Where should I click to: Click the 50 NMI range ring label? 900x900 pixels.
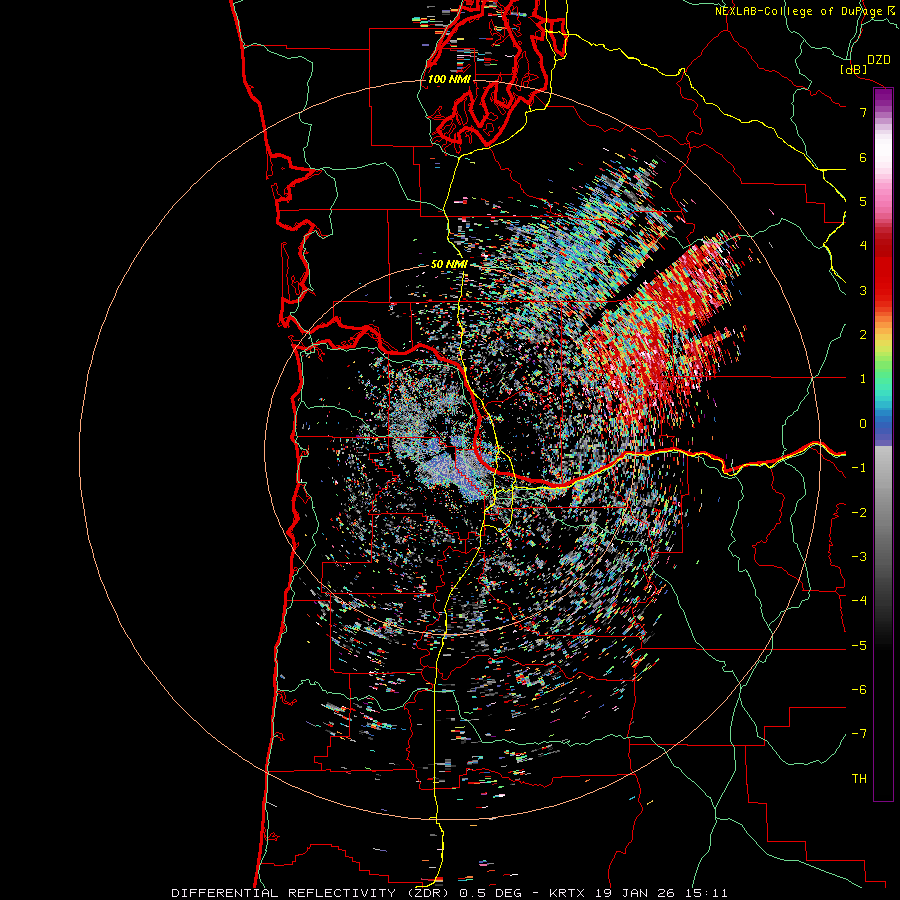pos(448,264)
